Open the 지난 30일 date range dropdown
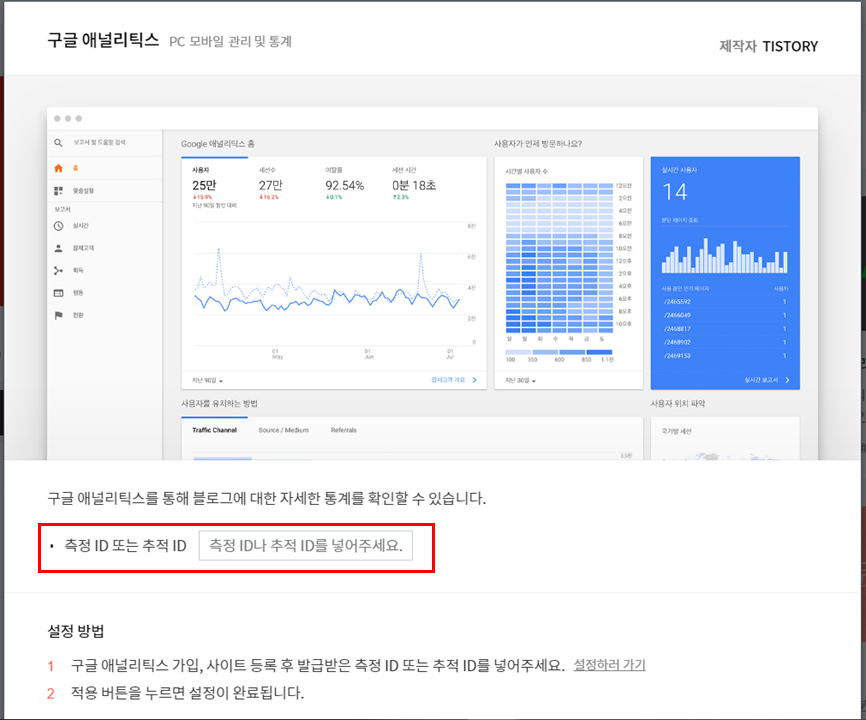Image resolution: width=866 pixels, height=720 pixels. pyautogui.click(x=520, y=380)
